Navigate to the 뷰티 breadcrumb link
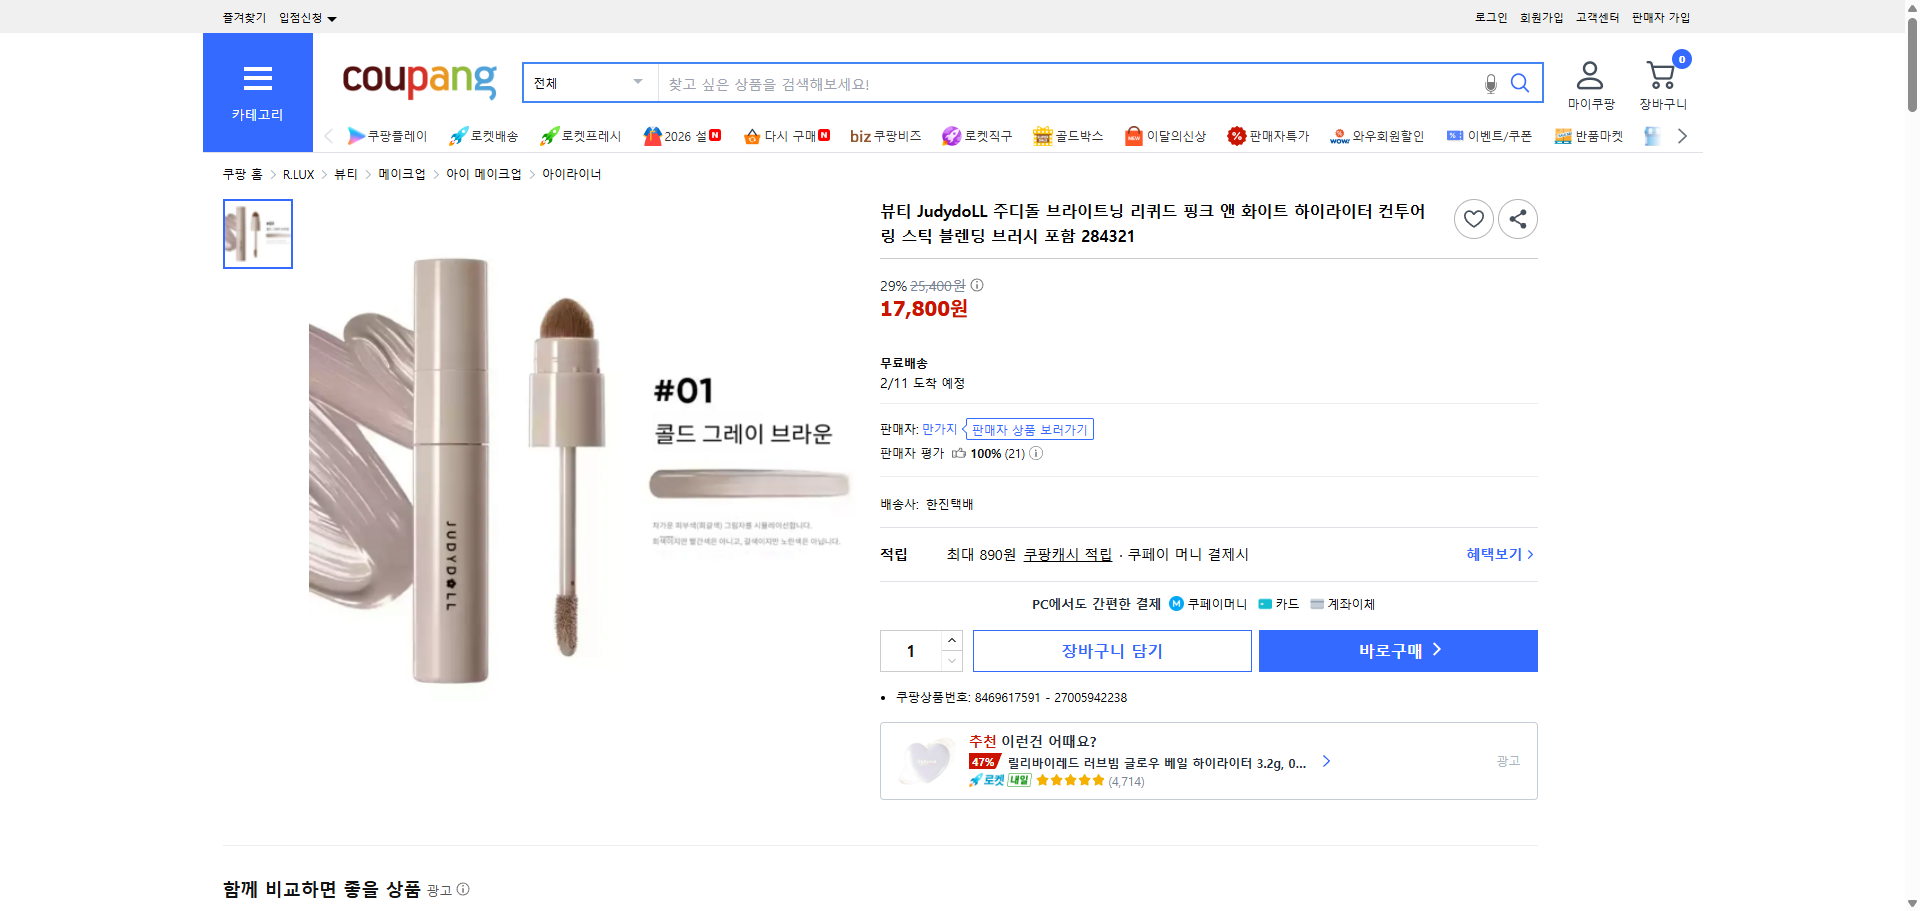The image size is (1920, 911). point(345,173)
